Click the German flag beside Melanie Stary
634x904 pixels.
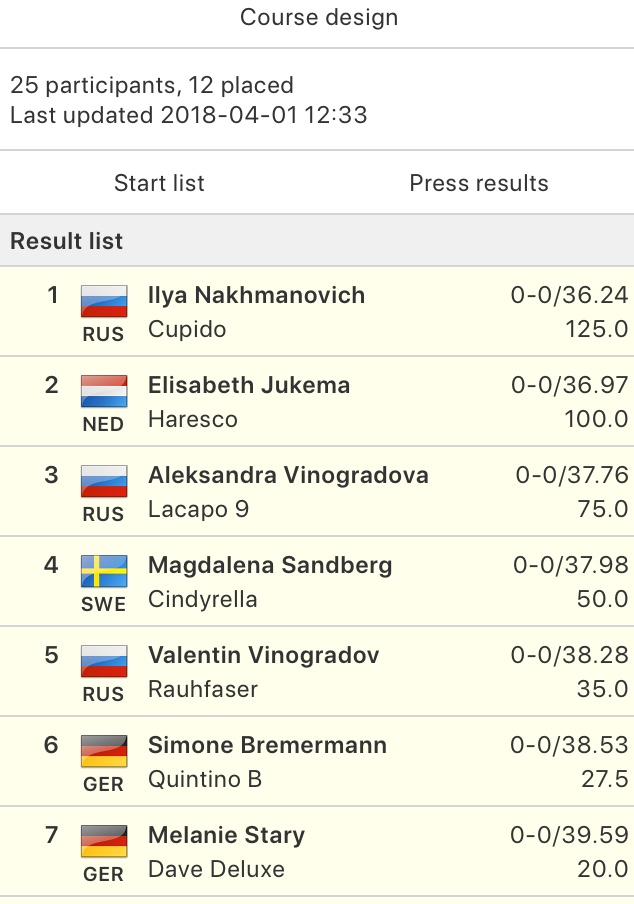coord(104,841)
